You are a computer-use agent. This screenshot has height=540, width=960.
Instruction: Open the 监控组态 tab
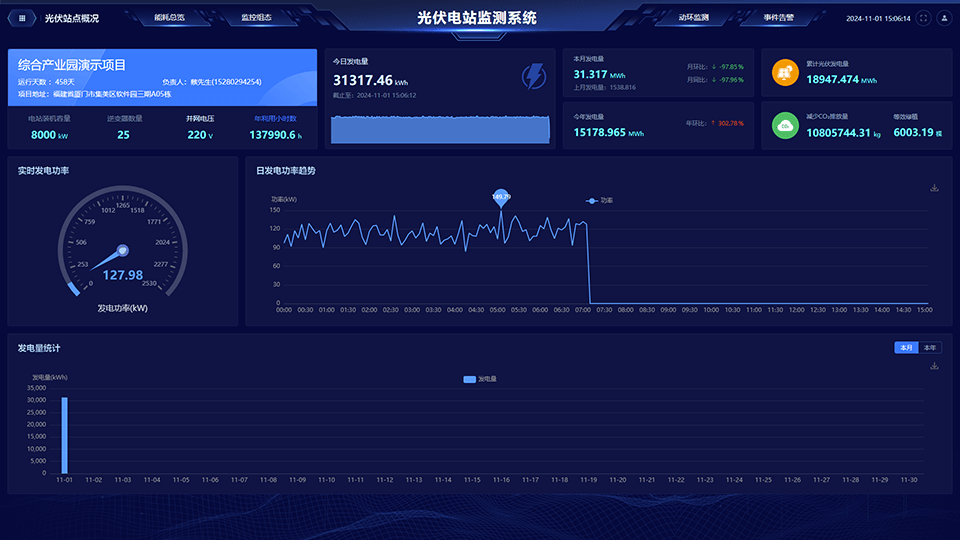256,18
